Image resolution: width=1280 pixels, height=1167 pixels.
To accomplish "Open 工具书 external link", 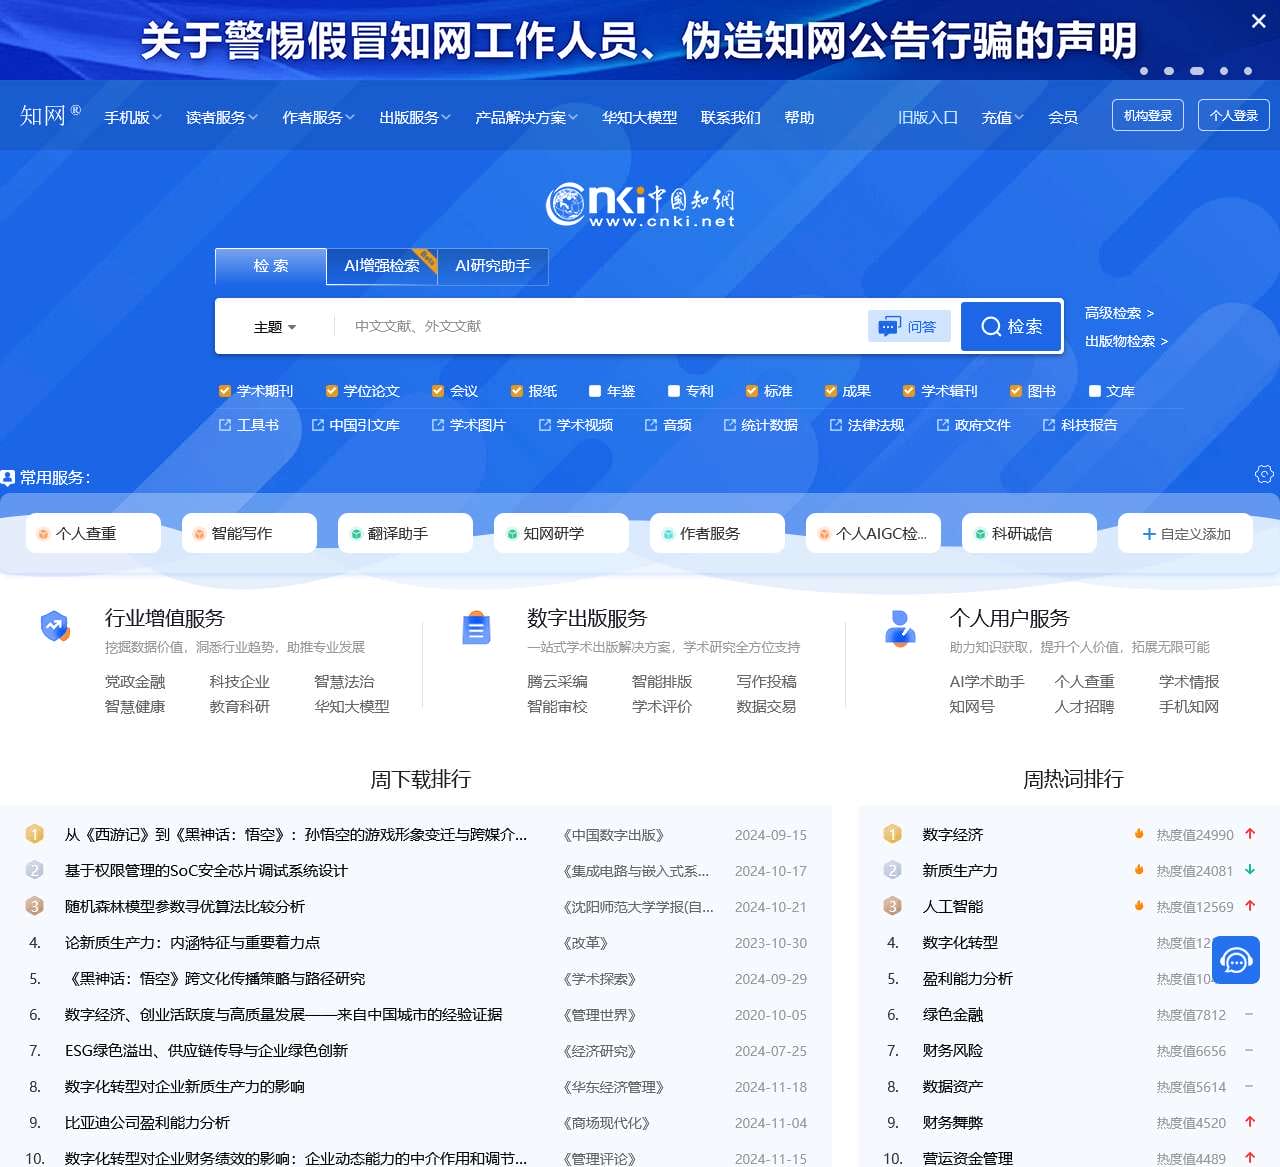I will (x=249, y=425).
